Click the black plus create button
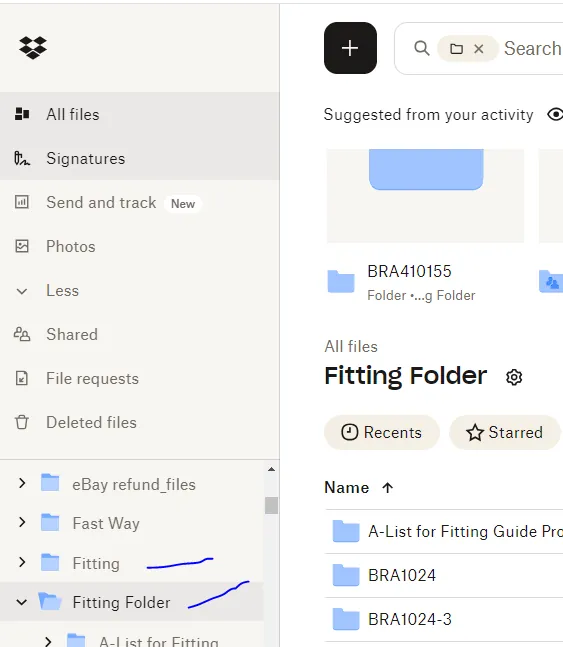The image size is (563, 647). 350,48
